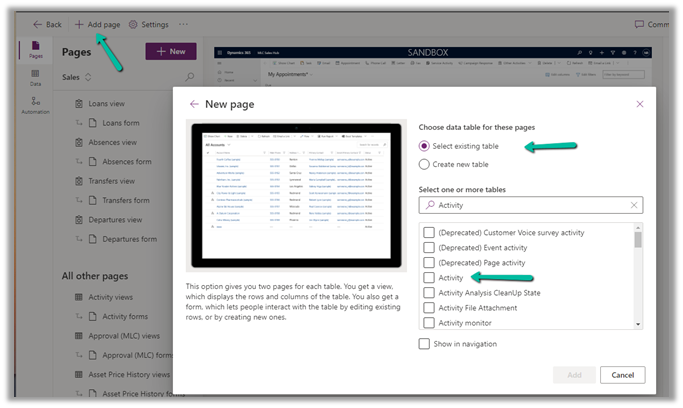This screenshot has height=408, width=683.
Task: Click into the table search field
Action: [530, 204]
